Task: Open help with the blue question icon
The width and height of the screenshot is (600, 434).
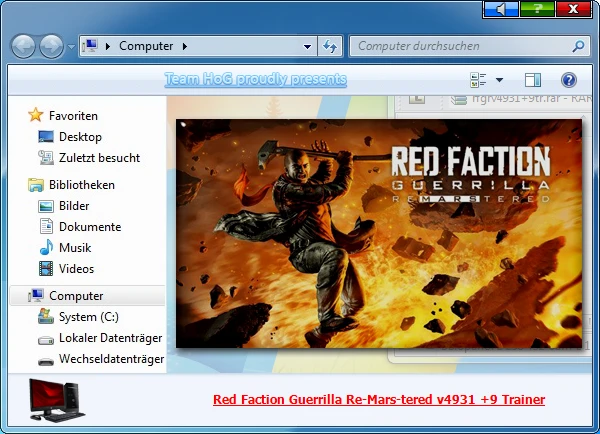Action: pos(569,80)
